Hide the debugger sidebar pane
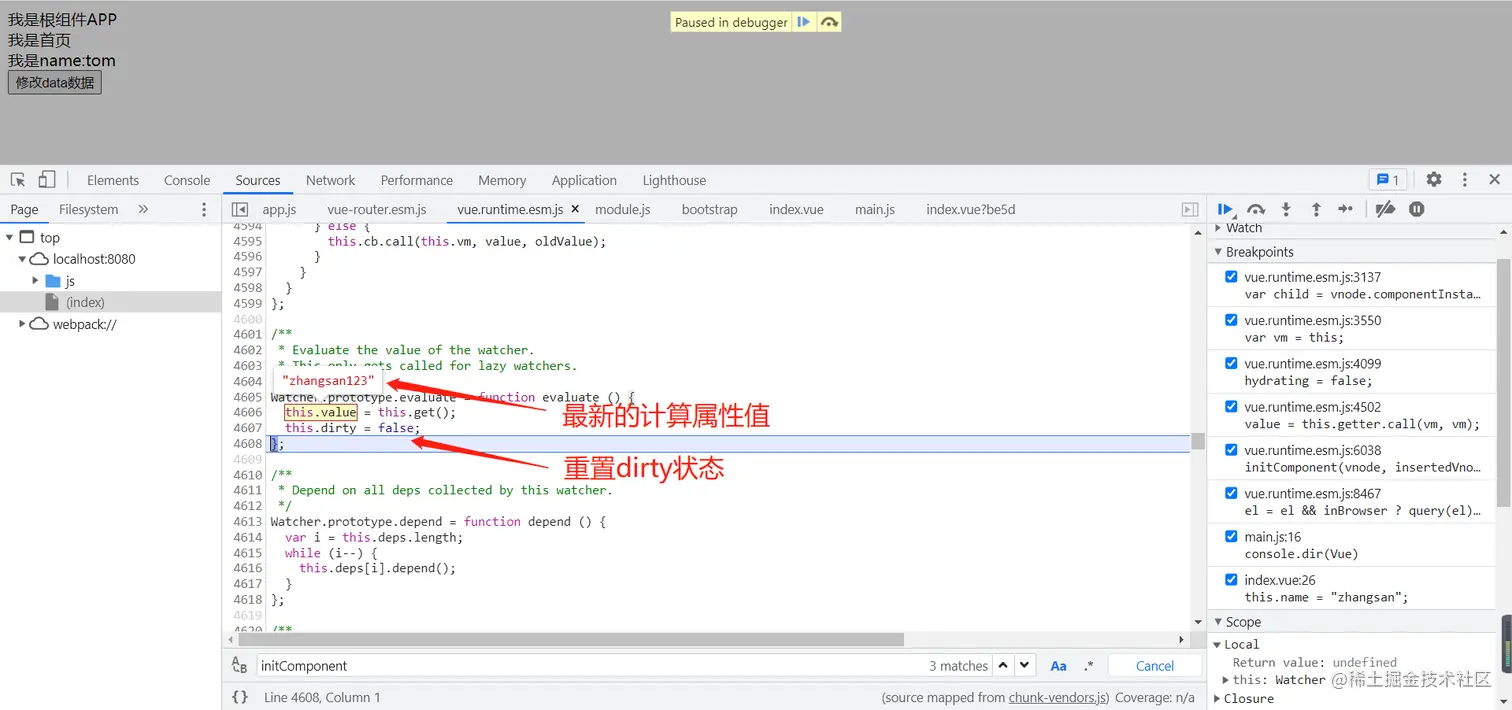The height and width of the screenshot is (710, 1512). (1190, 209)
